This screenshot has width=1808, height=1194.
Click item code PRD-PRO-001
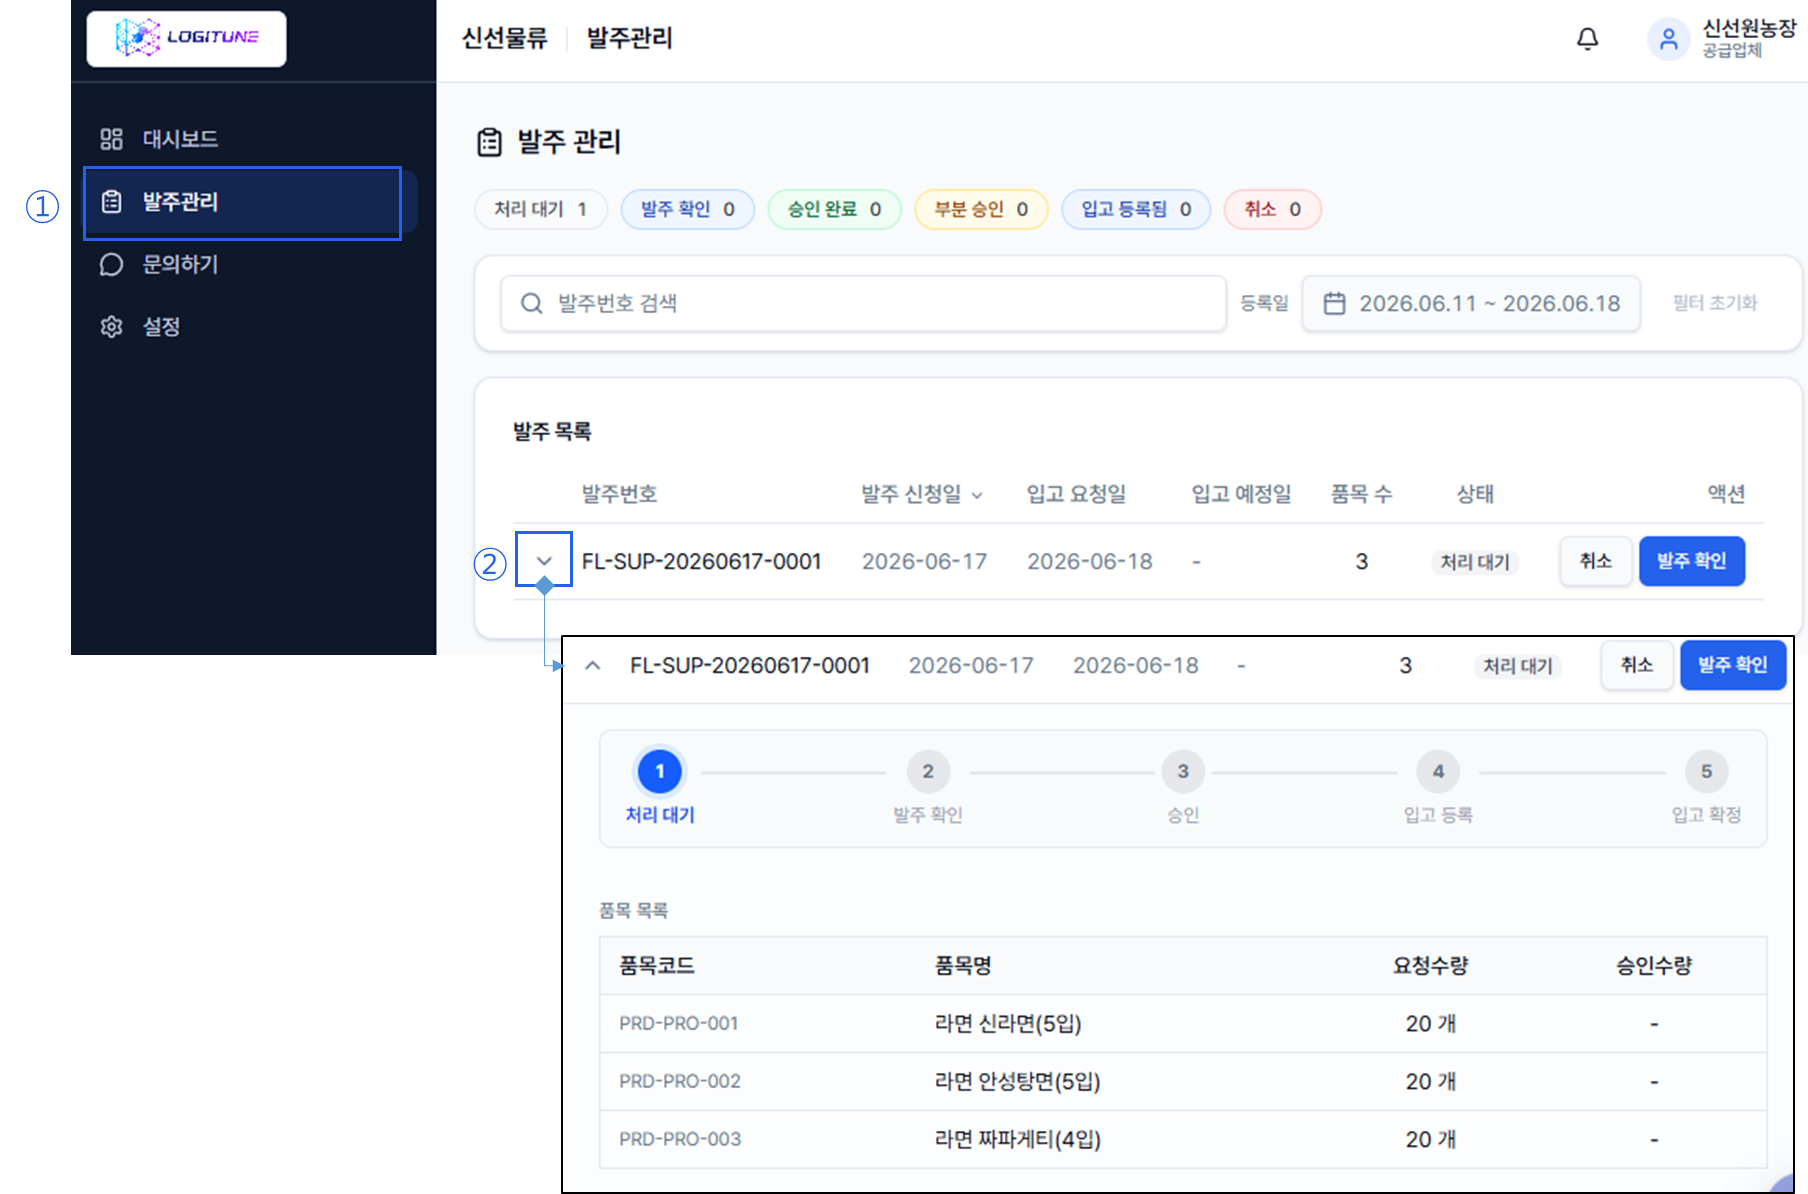tap(678, 1023)
